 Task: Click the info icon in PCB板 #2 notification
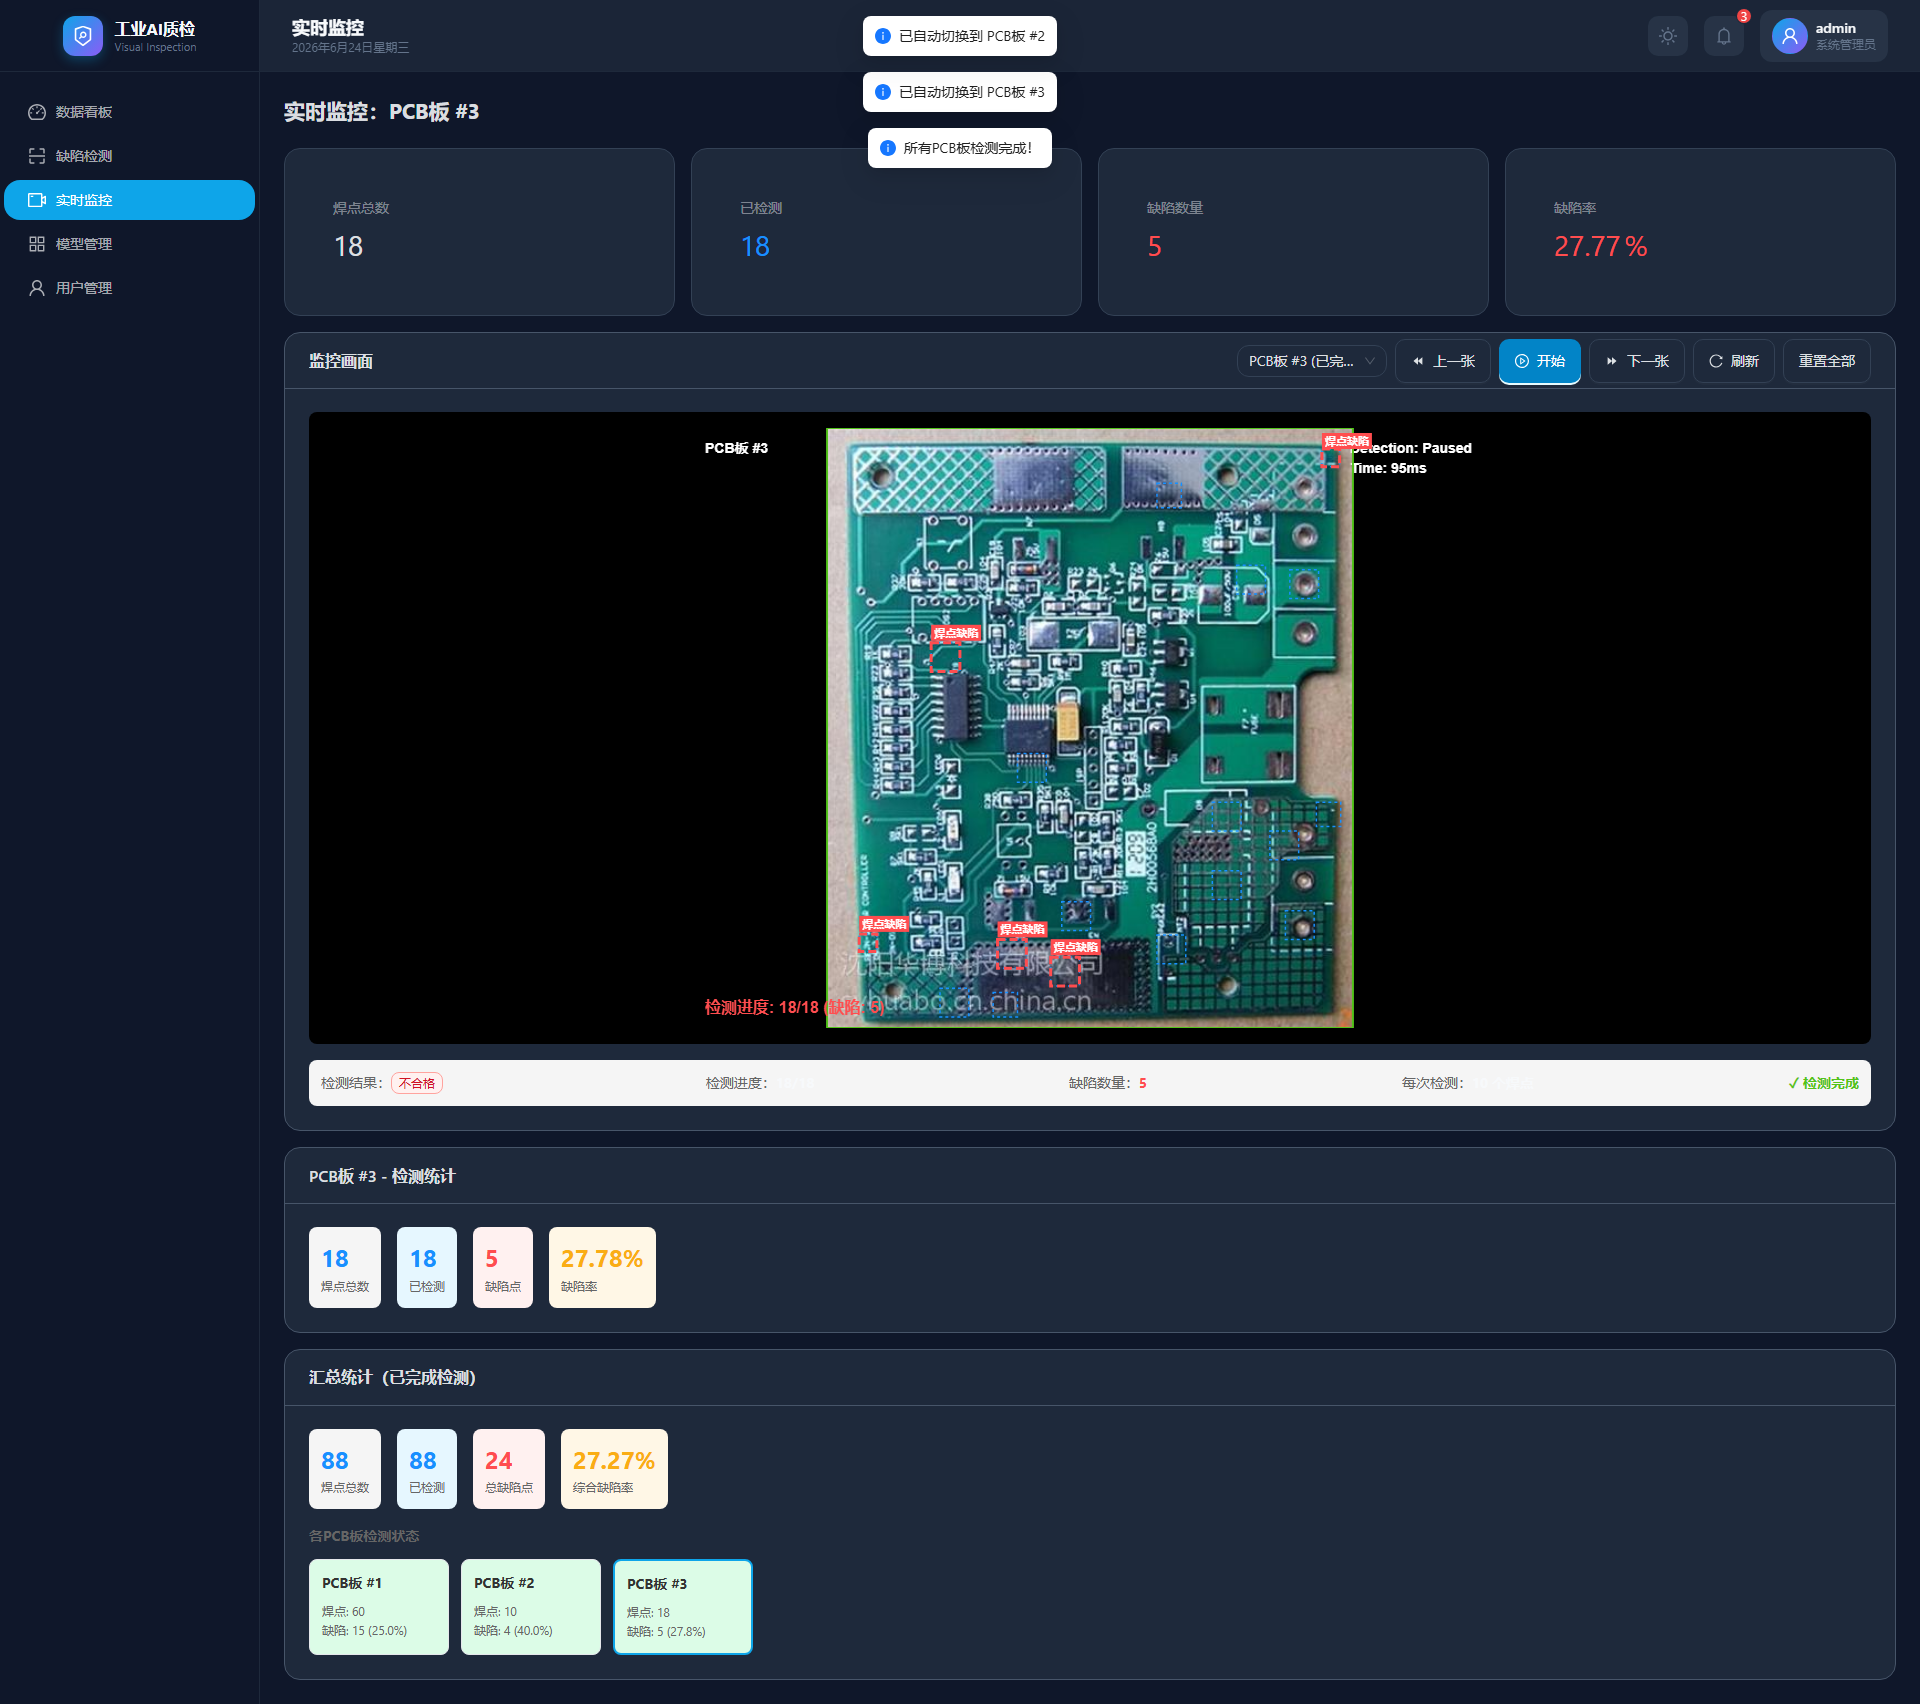coord(883,36)
